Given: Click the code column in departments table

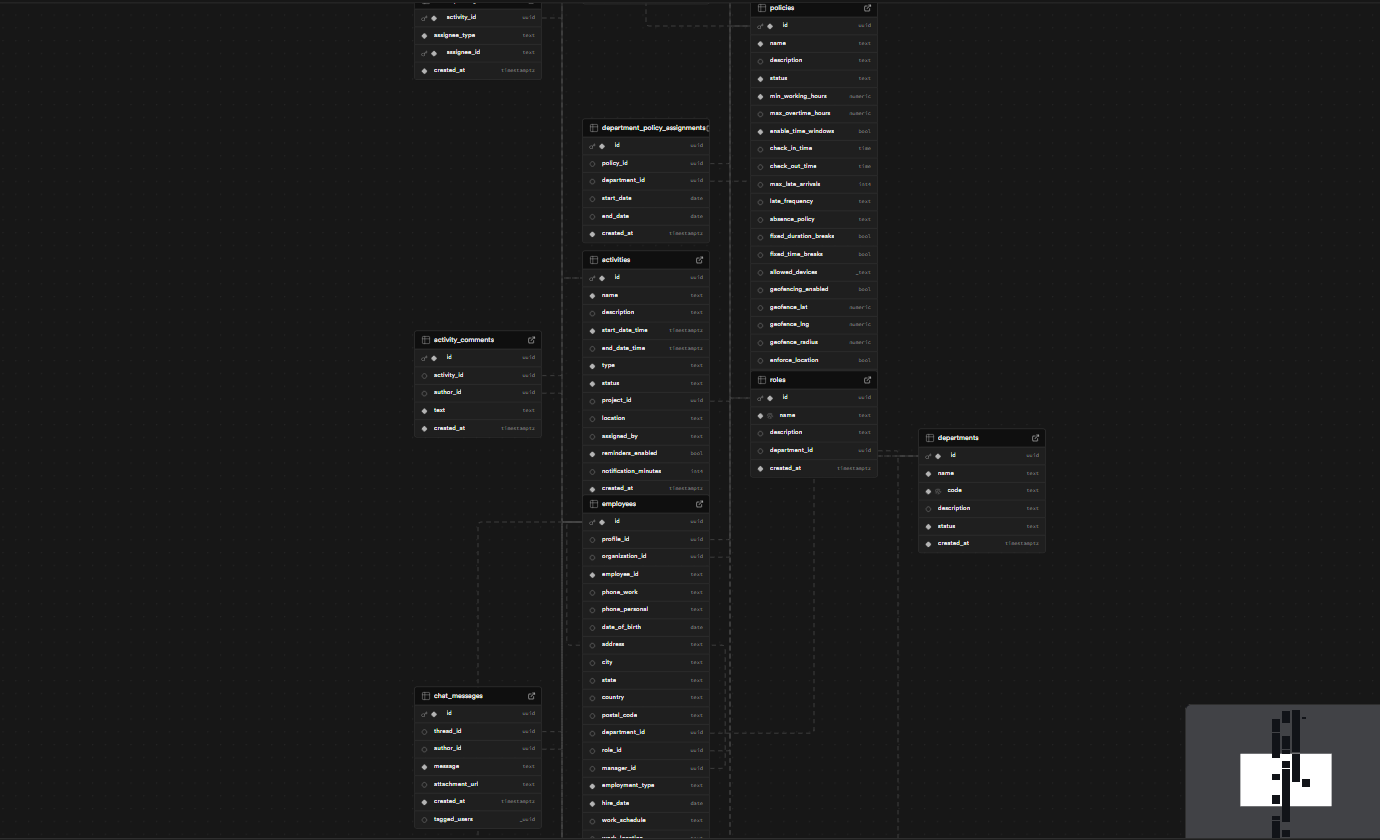Looking at the screenshot, I should [x=982, y=491].
